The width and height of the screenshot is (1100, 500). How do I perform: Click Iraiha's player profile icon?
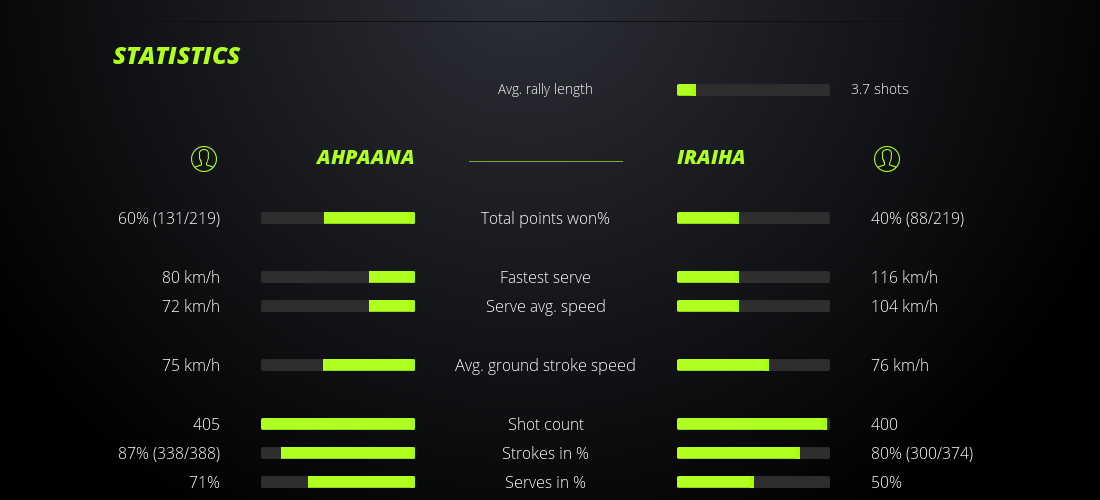(x=887, y=158)
